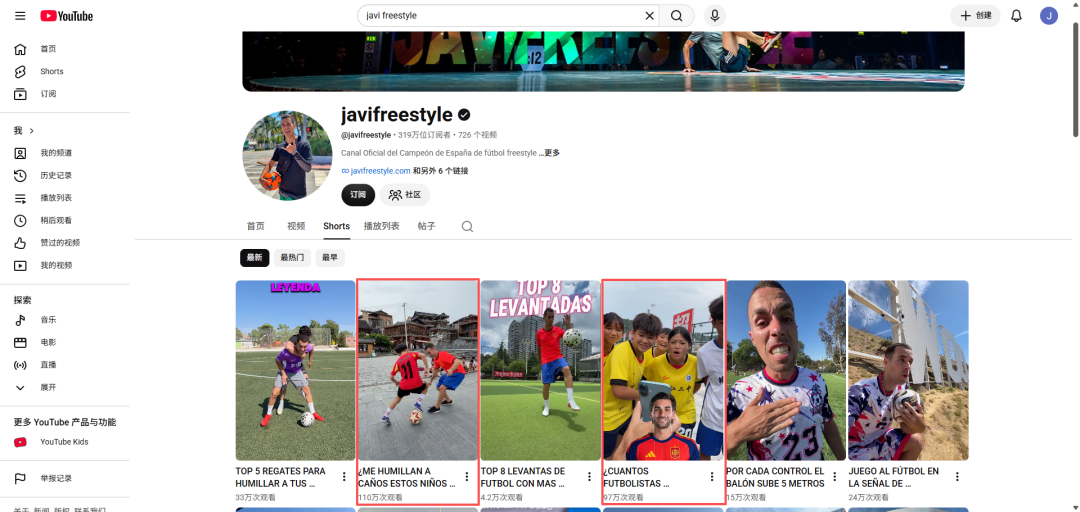The height and width of the screenshot is (512, 1080).
Task: Expand channel description with 更多
Action: pos(552,153)
